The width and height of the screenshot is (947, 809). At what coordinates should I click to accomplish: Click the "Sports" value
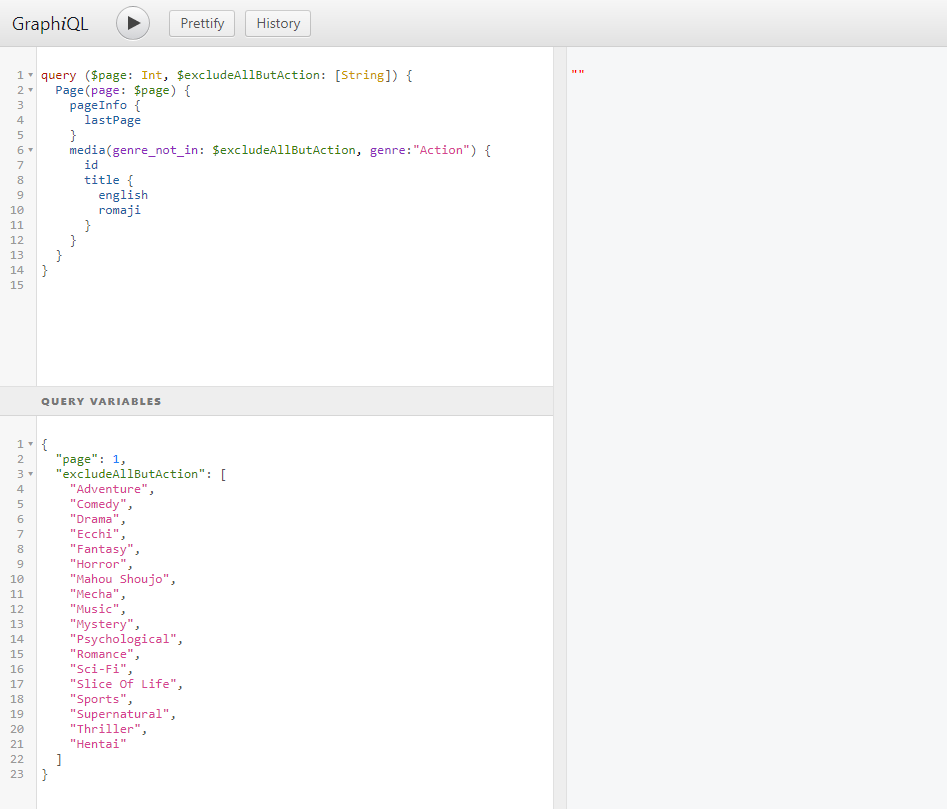coord(98,699)
